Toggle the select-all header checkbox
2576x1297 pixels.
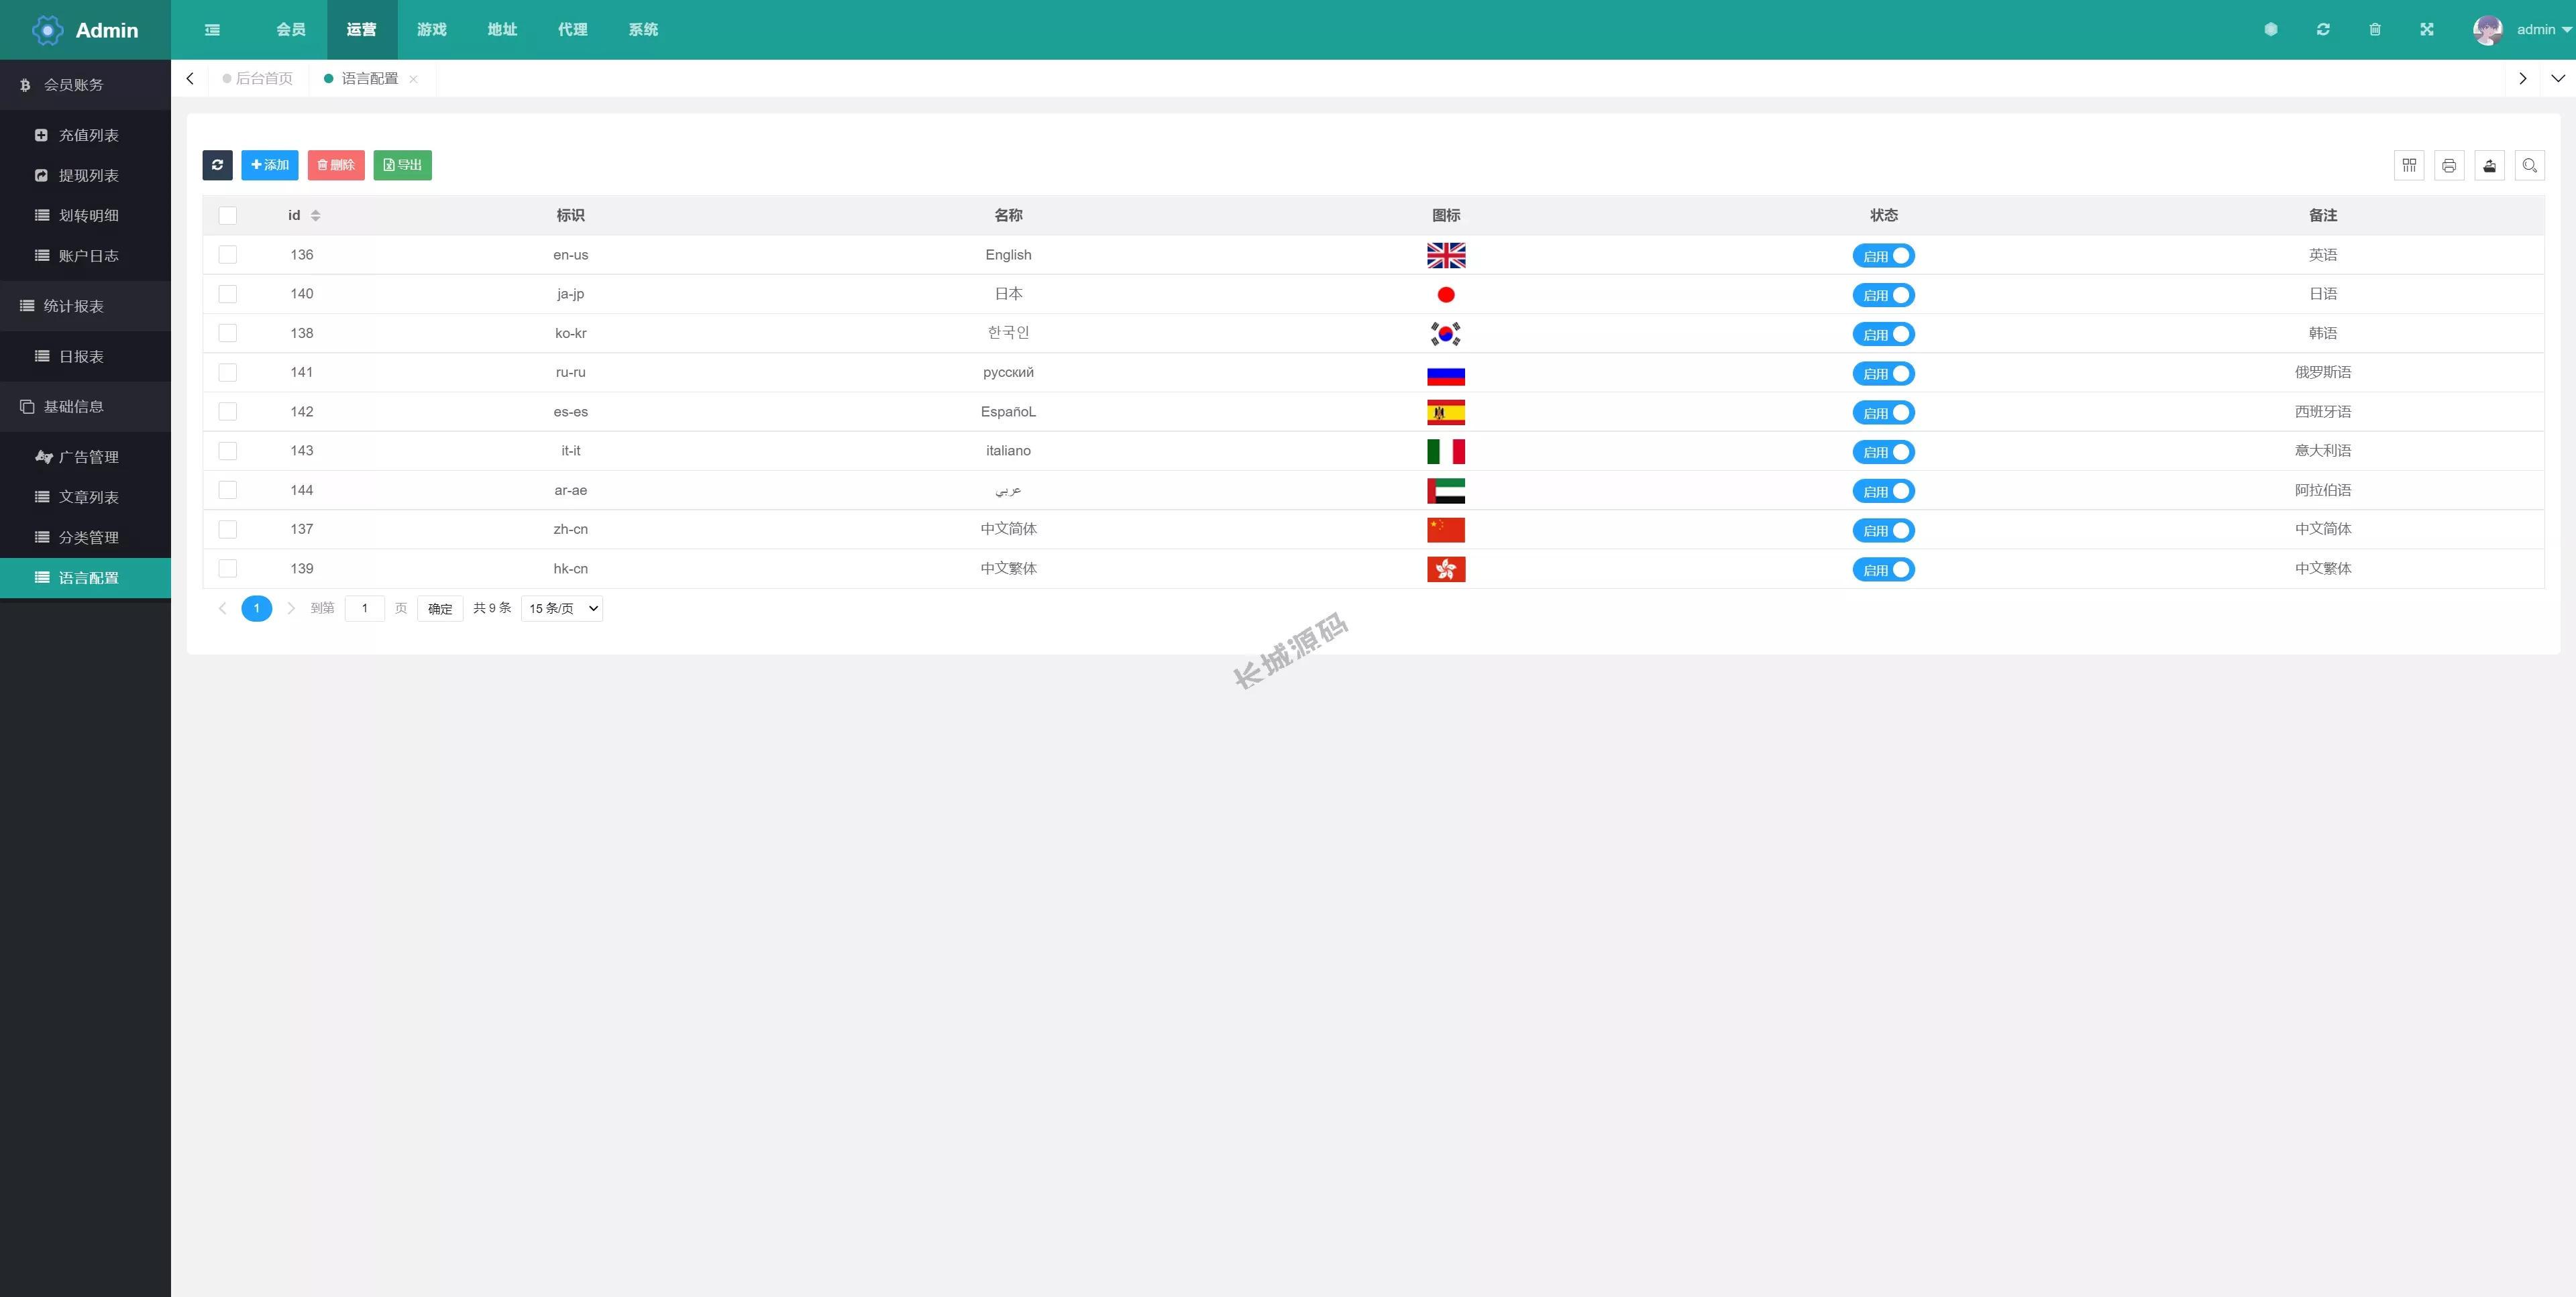click(x=228, y=216)
